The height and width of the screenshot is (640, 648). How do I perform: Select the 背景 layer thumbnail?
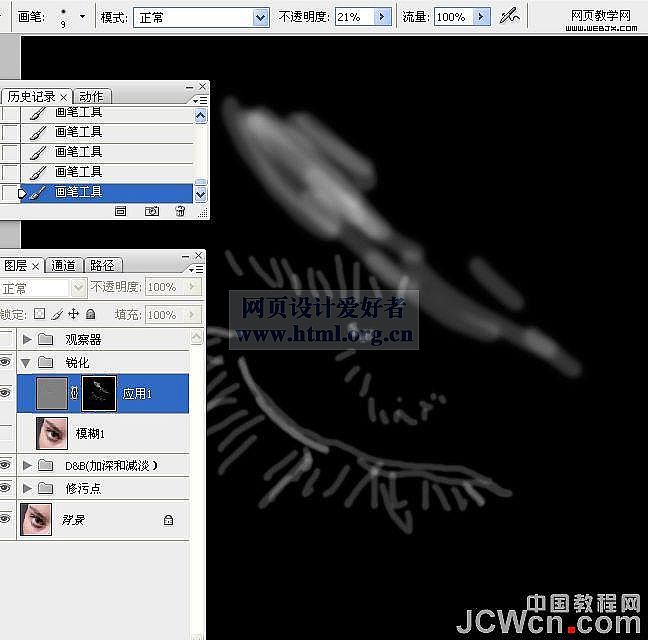36,519
